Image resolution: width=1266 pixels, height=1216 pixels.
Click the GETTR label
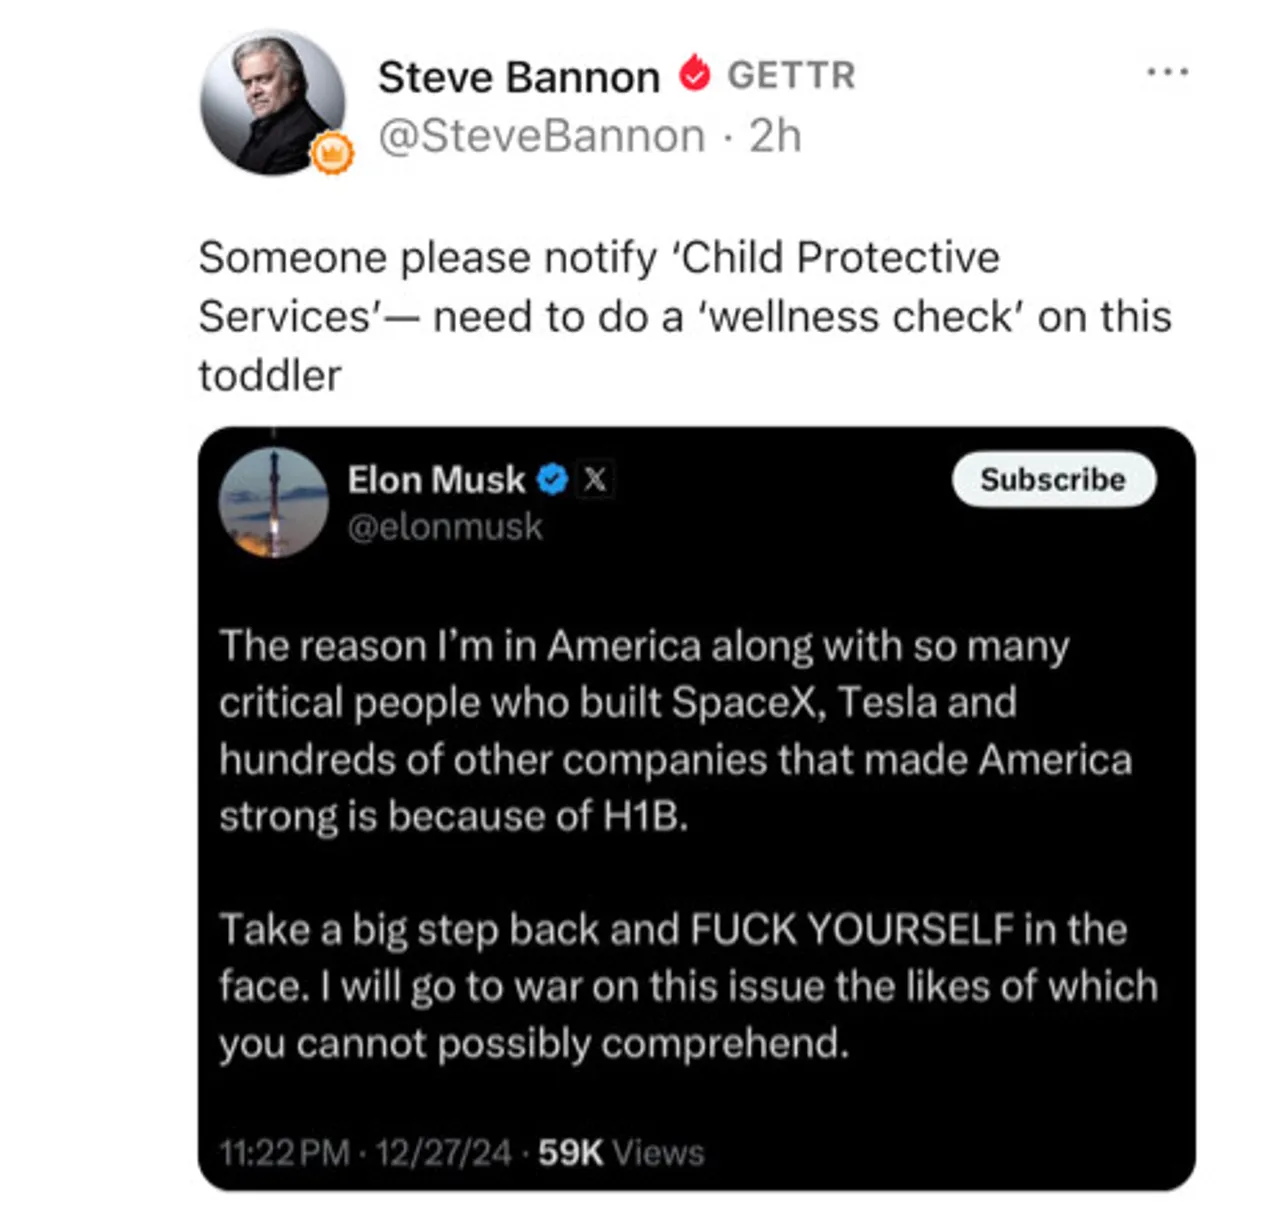(x=791, y=76)
